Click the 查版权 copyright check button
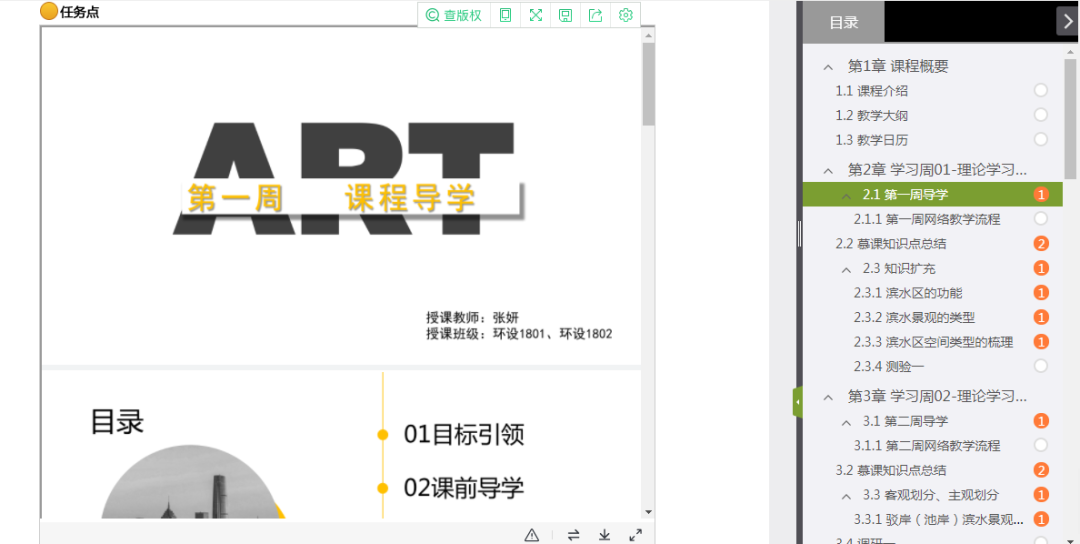Image resolution: width=1080 pixels, height=544 pixels. 454,15
